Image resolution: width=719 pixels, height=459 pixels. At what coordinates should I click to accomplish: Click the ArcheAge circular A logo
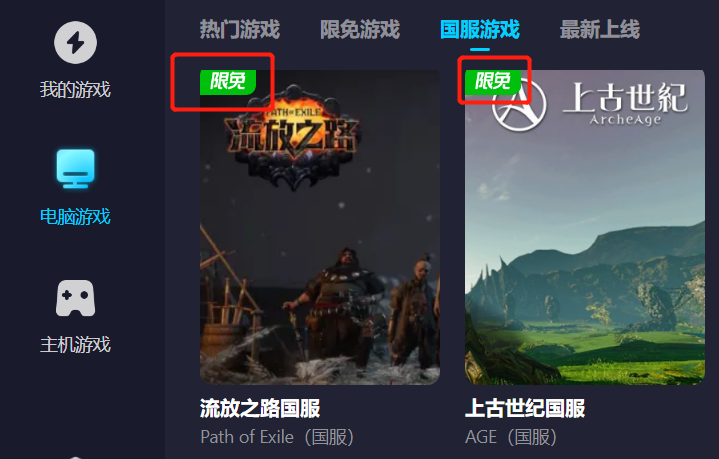(x=519, y=105)
